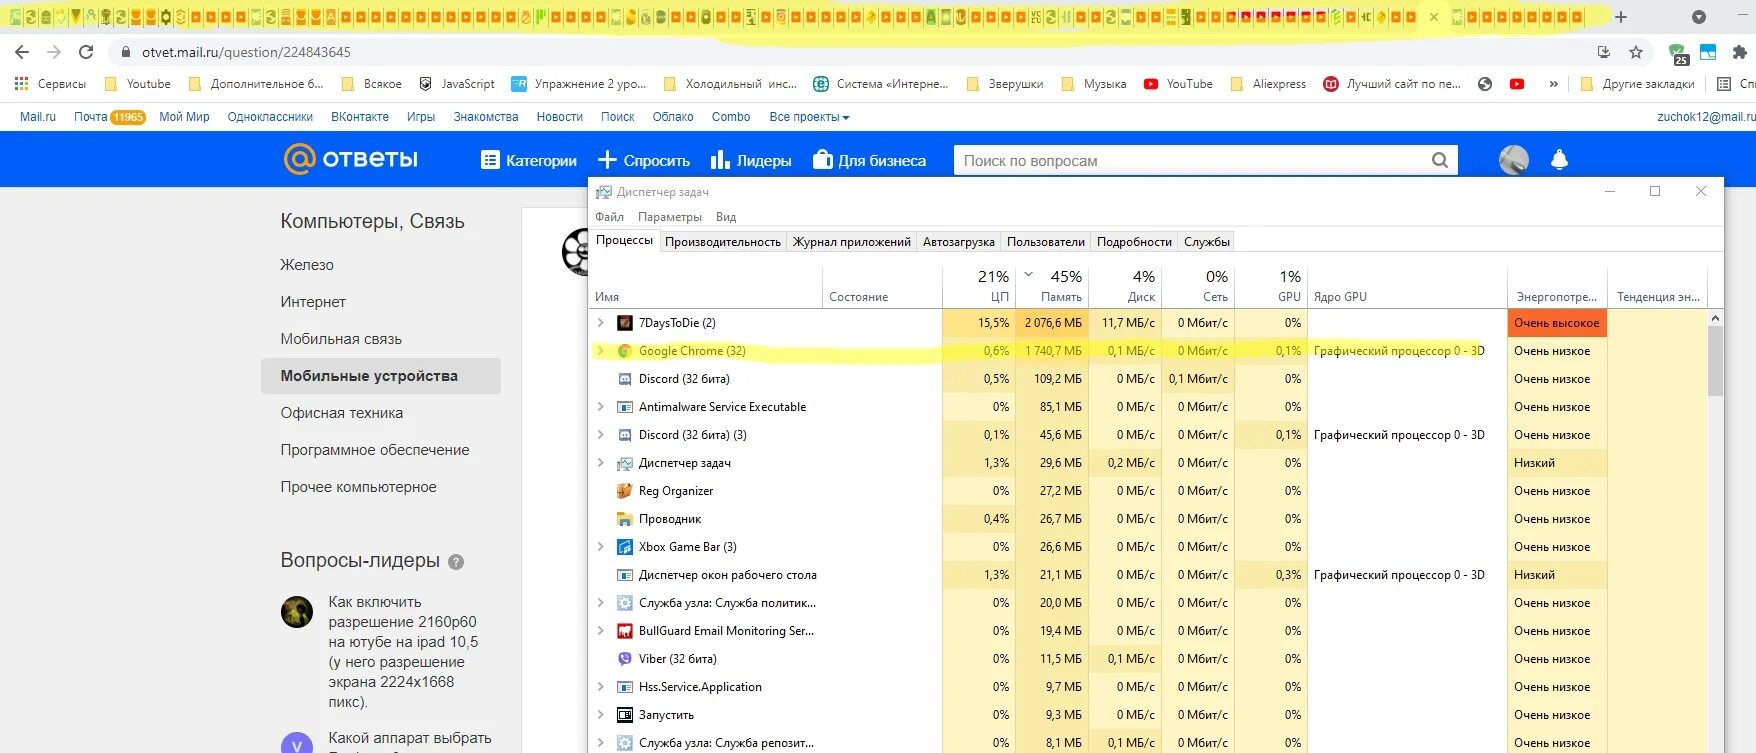
Task: Expand Antimalware Service Executable group
Action: pyautogui.click(x=600, y=407)
